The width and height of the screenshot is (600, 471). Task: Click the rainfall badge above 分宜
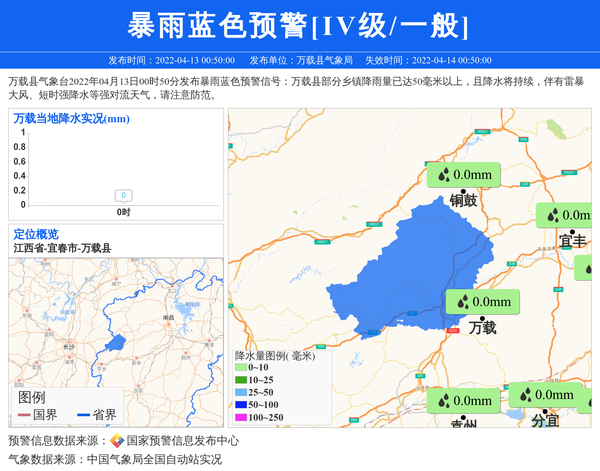(x=545, y=394)
